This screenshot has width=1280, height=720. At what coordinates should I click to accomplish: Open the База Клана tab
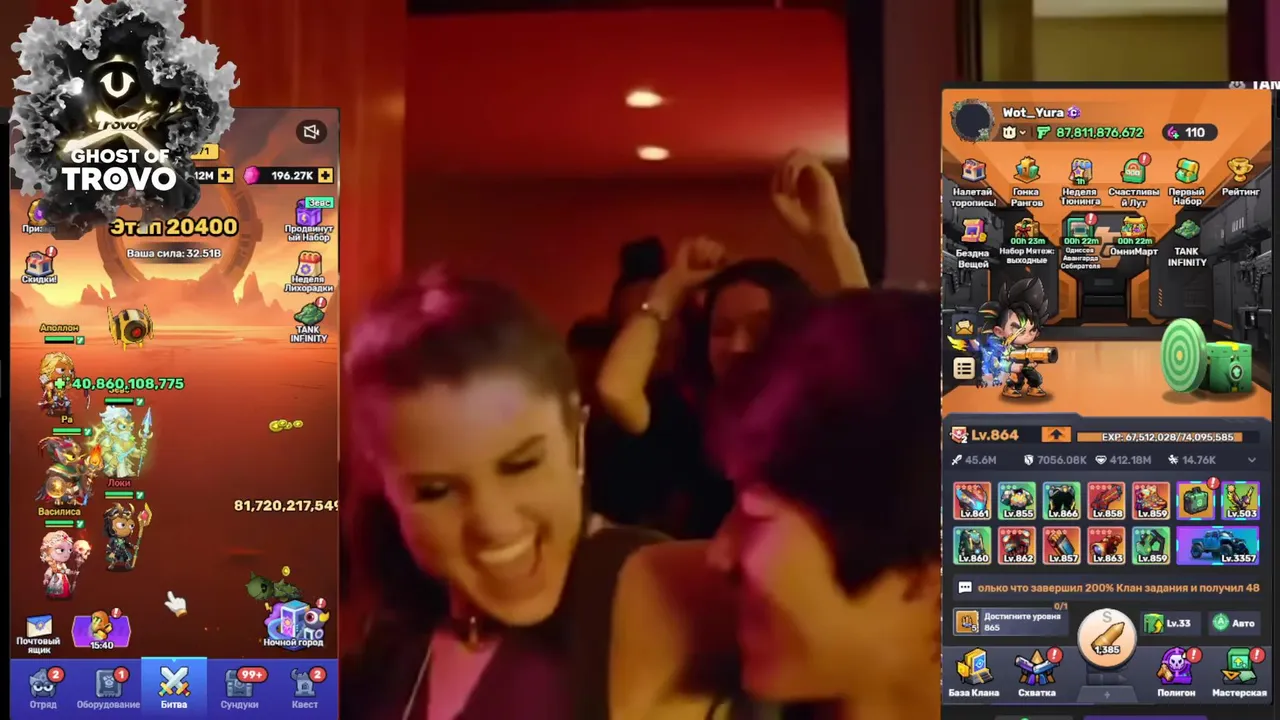(973, 673)
